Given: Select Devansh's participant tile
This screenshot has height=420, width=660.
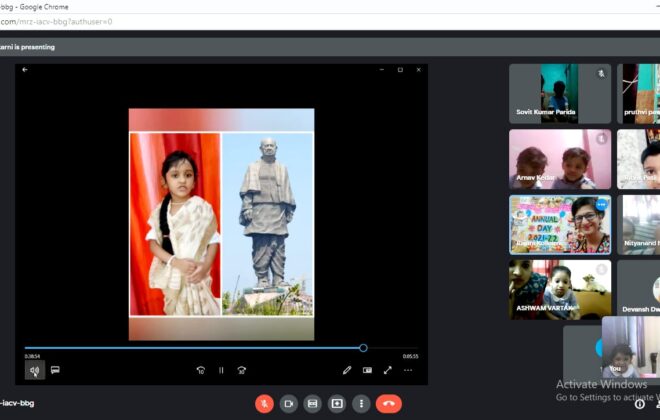Looking at the screenshot, I should [x=639, y=290].
